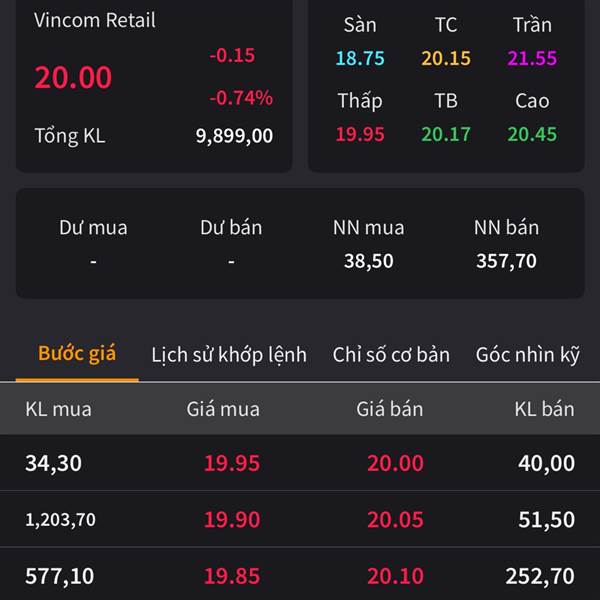
Task: Click the NN bán label
Action: click(506, 228)
